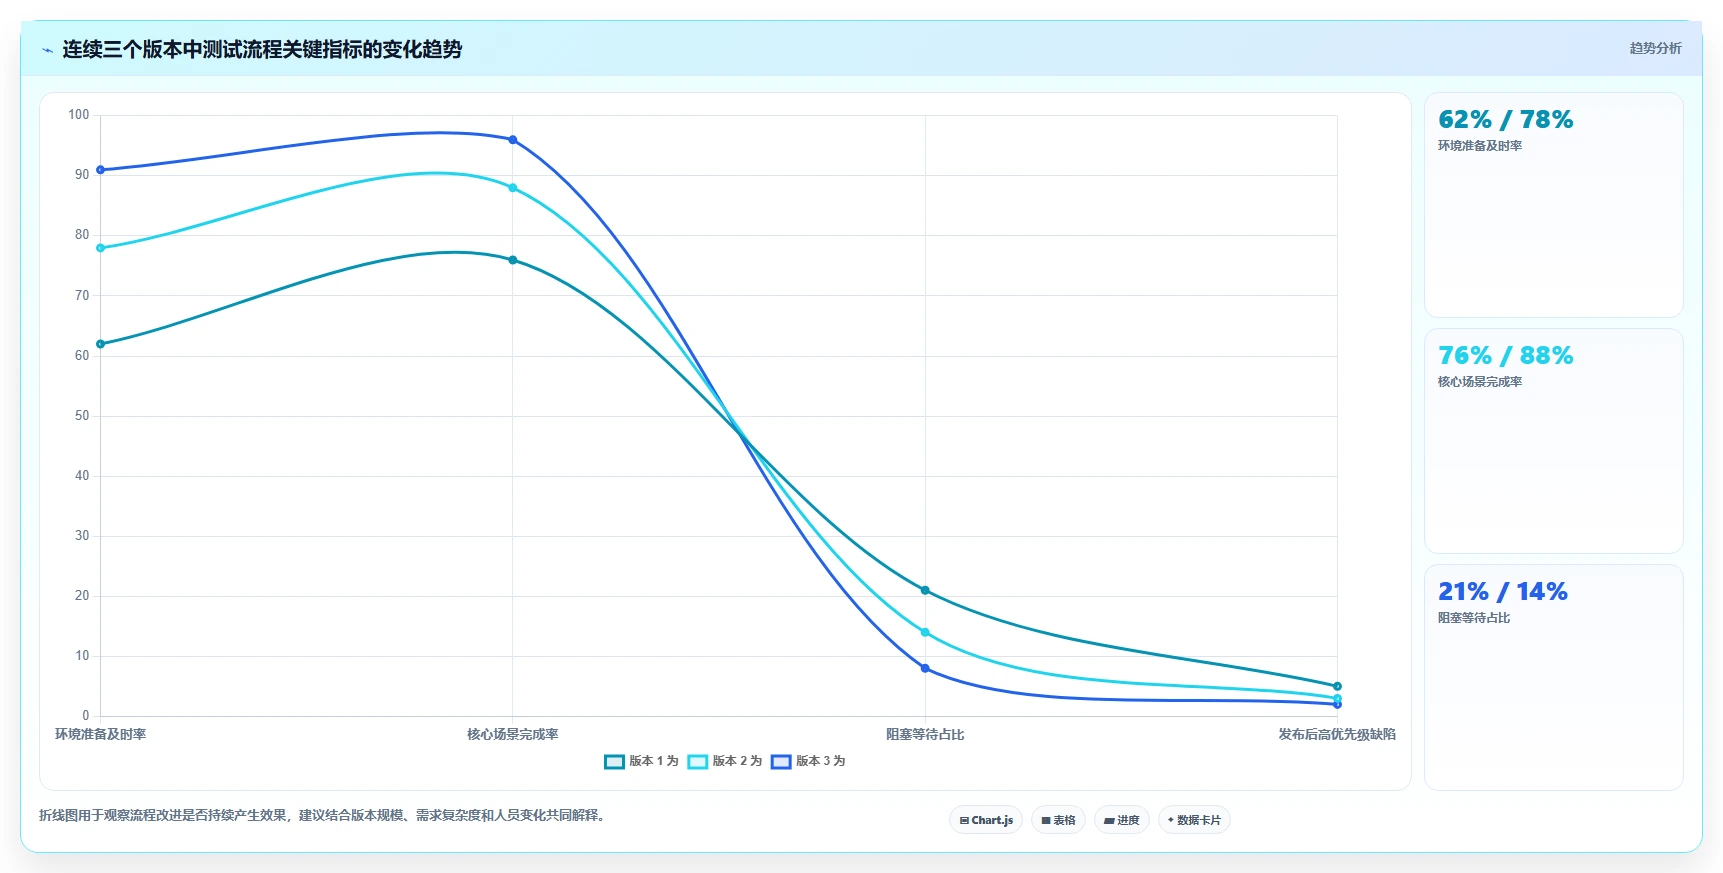The width and height of the screenshot is (1723, 873).
Task: Click the y-axis value 0
Action: pos(86,716)
